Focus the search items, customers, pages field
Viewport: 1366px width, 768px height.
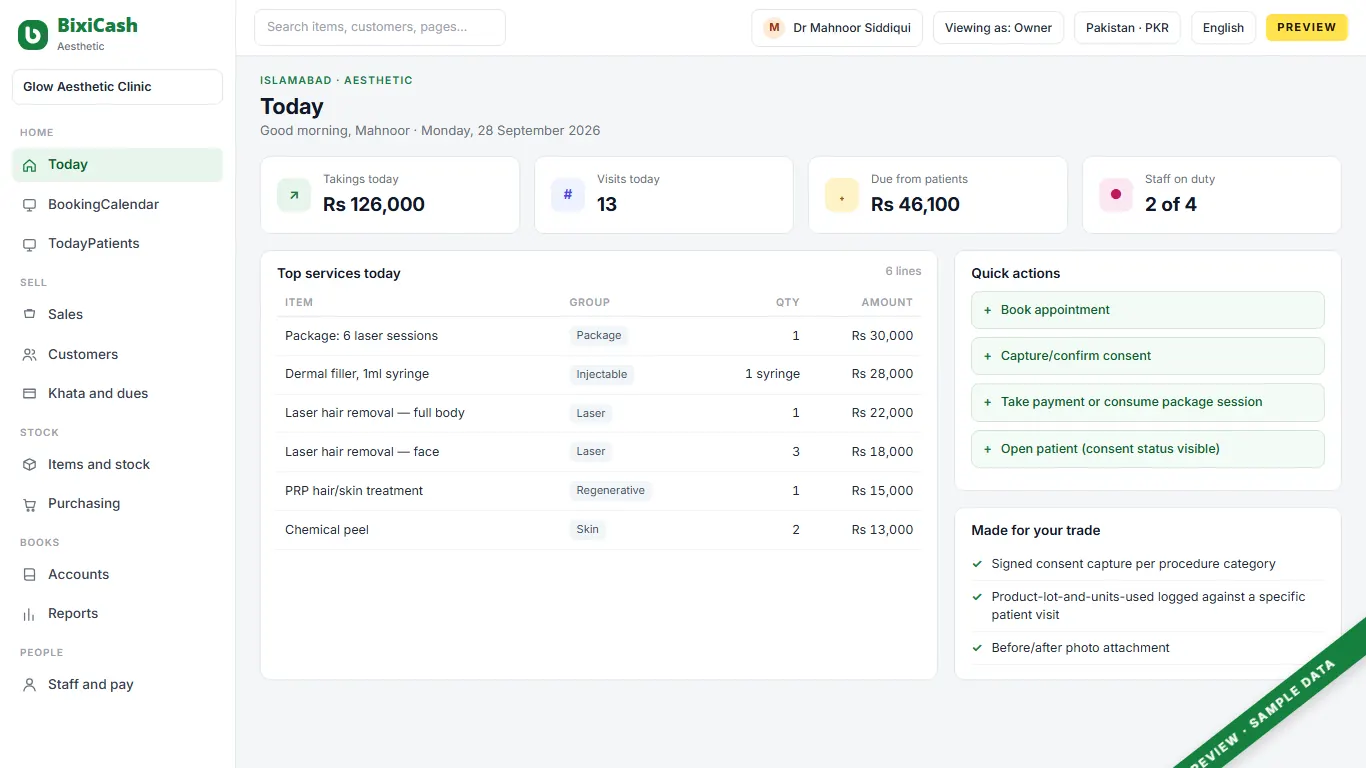click(380, 28)
